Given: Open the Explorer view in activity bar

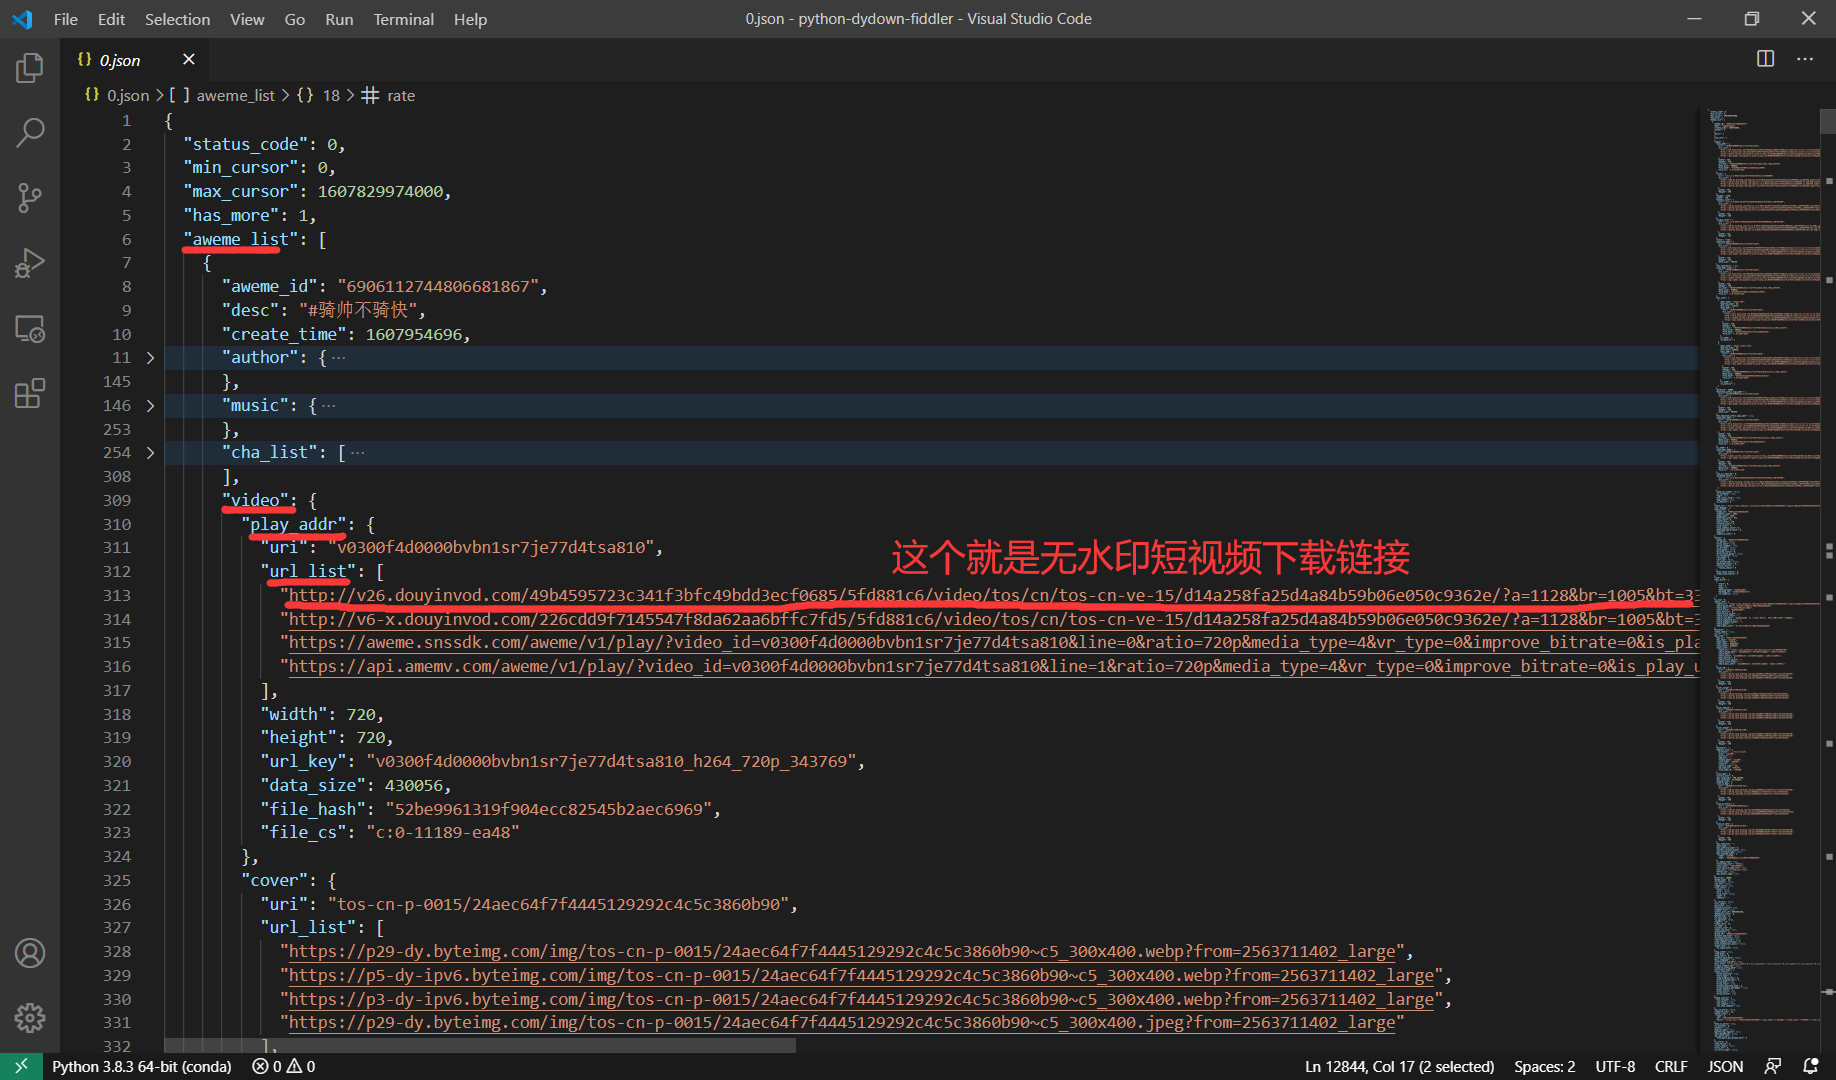Looking at the screenshot, I should tap(30, 68).
